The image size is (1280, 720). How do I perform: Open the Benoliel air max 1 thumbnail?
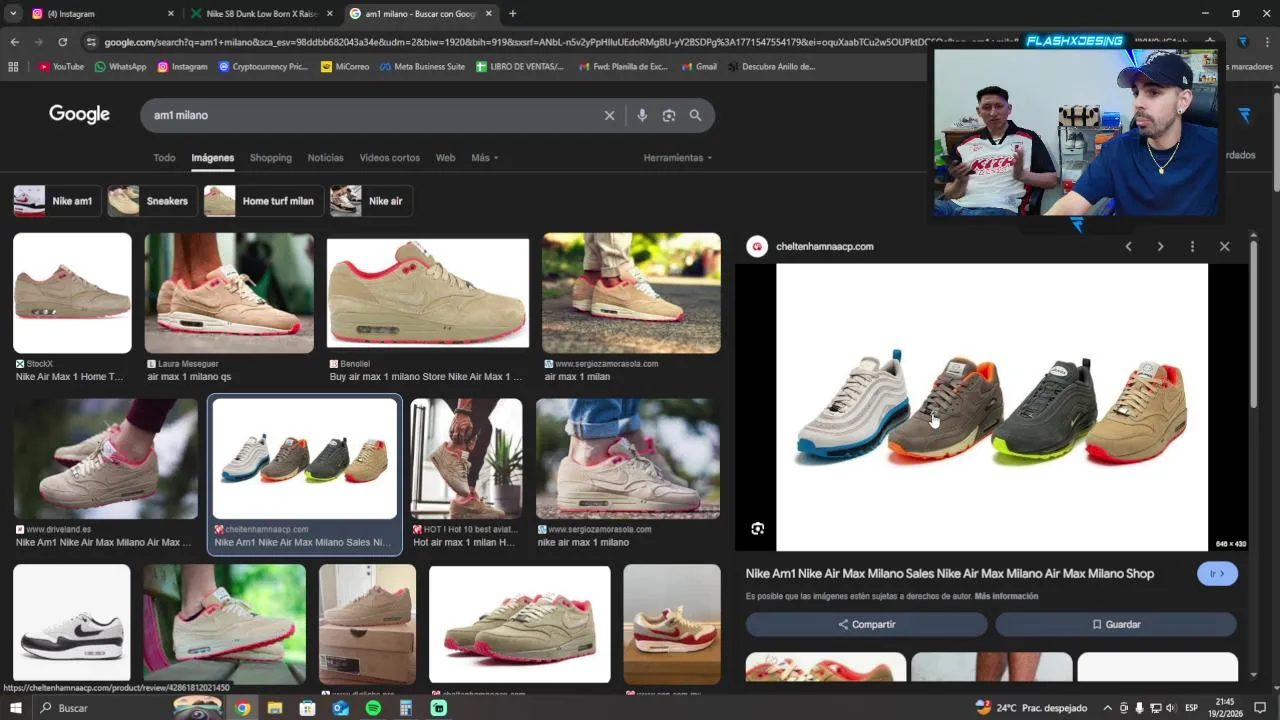pyautogui.click(x=428, y=293)
